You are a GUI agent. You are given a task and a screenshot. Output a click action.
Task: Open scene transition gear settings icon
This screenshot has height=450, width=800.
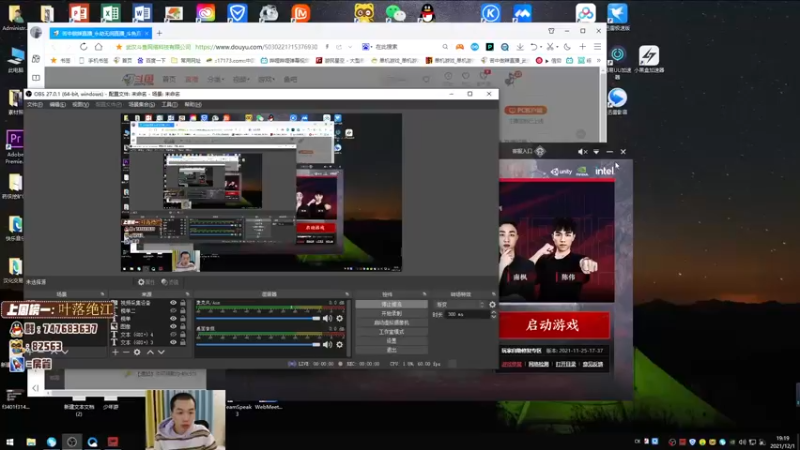492,305
